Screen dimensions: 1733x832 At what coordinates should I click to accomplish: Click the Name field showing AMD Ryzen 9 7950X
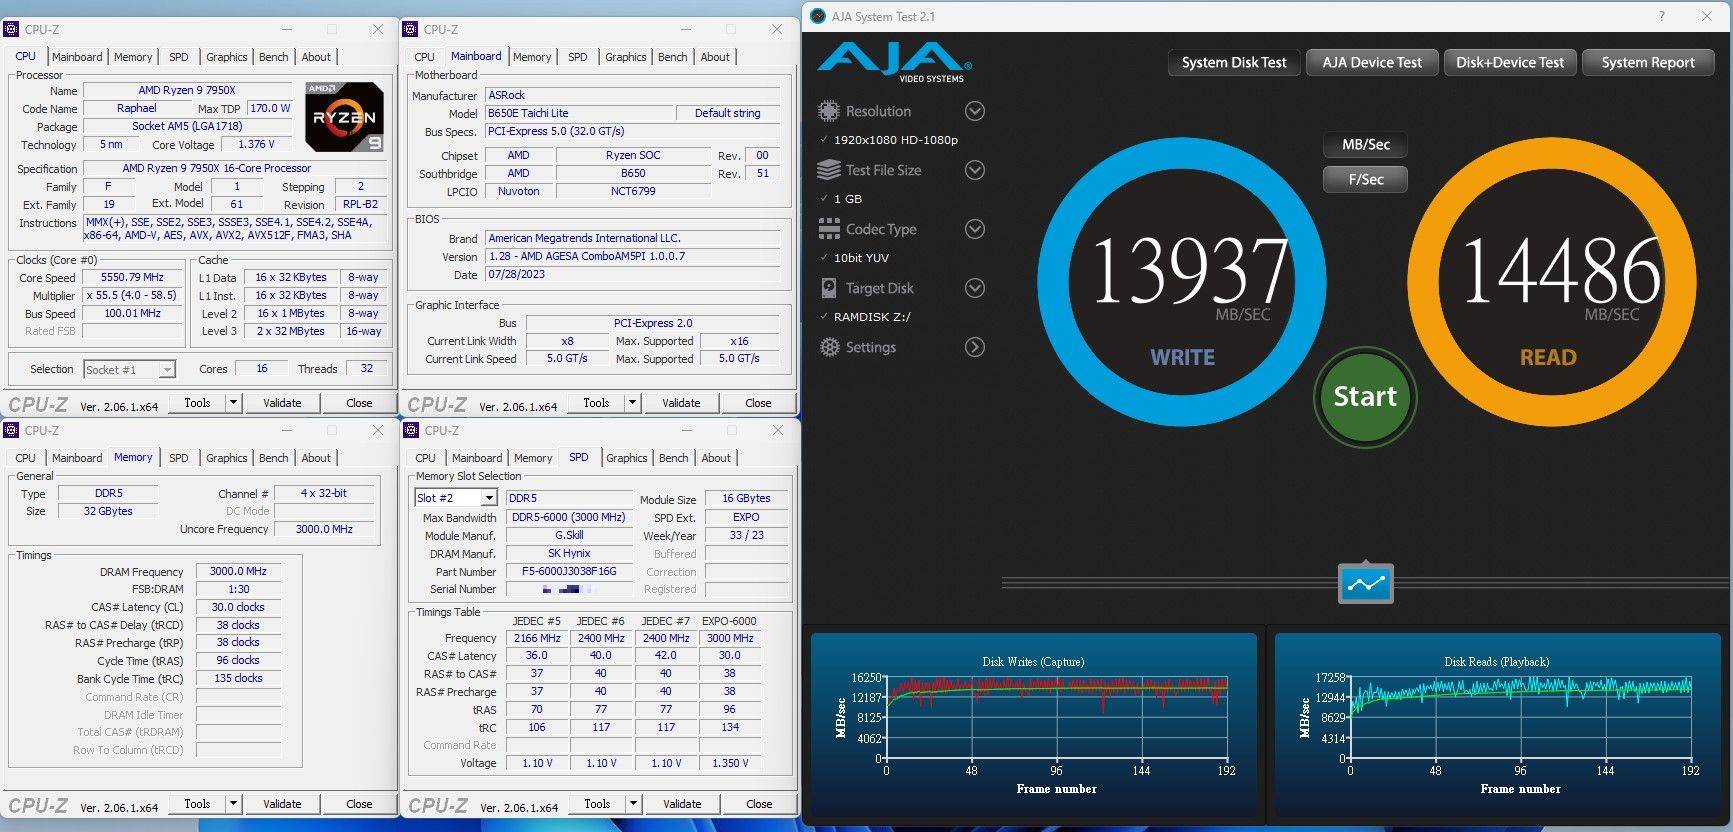tap(187, 90)
